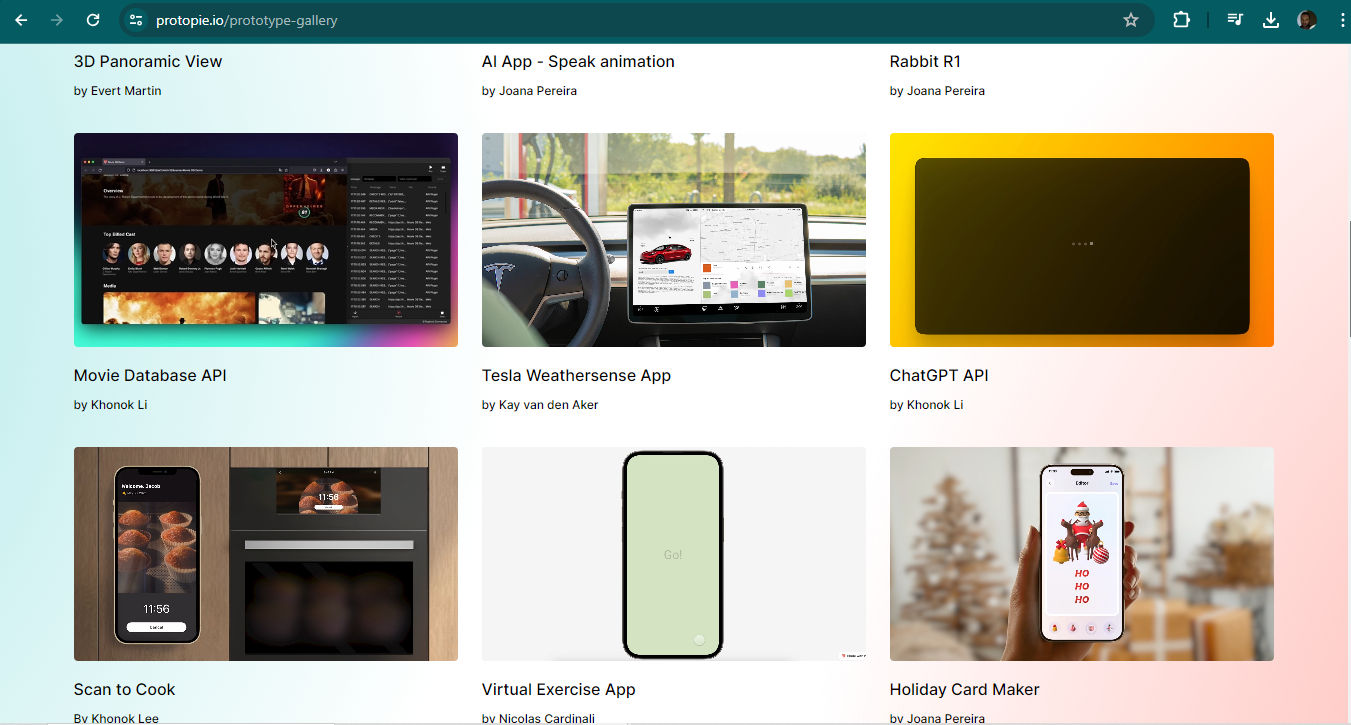This screenshot has width=1351, height=725.
Task: Open the ChatGPT API prototype thumbnail
Action: pos(1081,240)
